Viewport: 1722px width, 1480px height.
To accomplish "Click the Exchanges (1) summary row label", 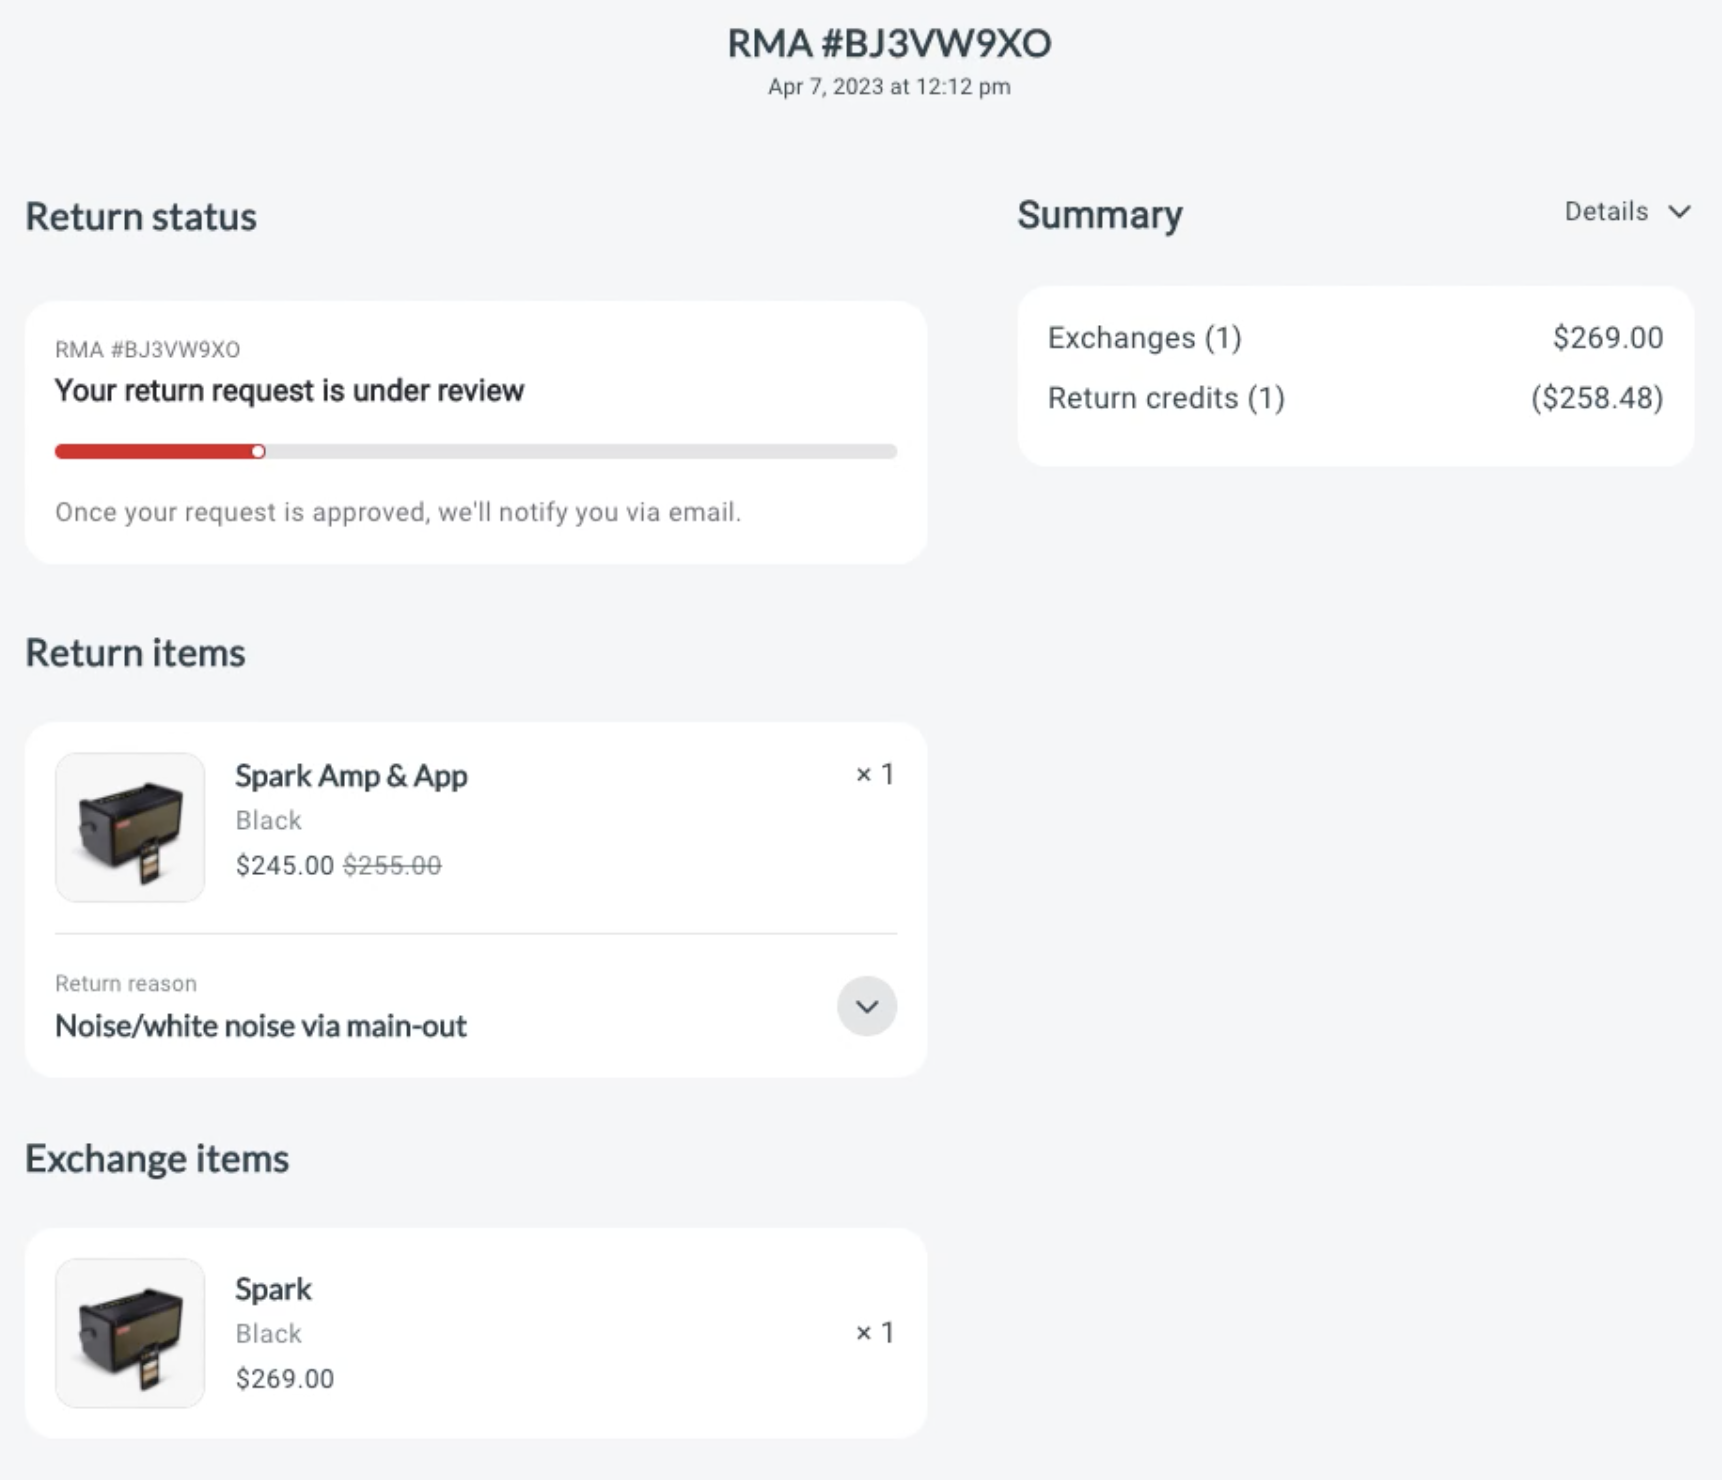I will point(1145,338).
